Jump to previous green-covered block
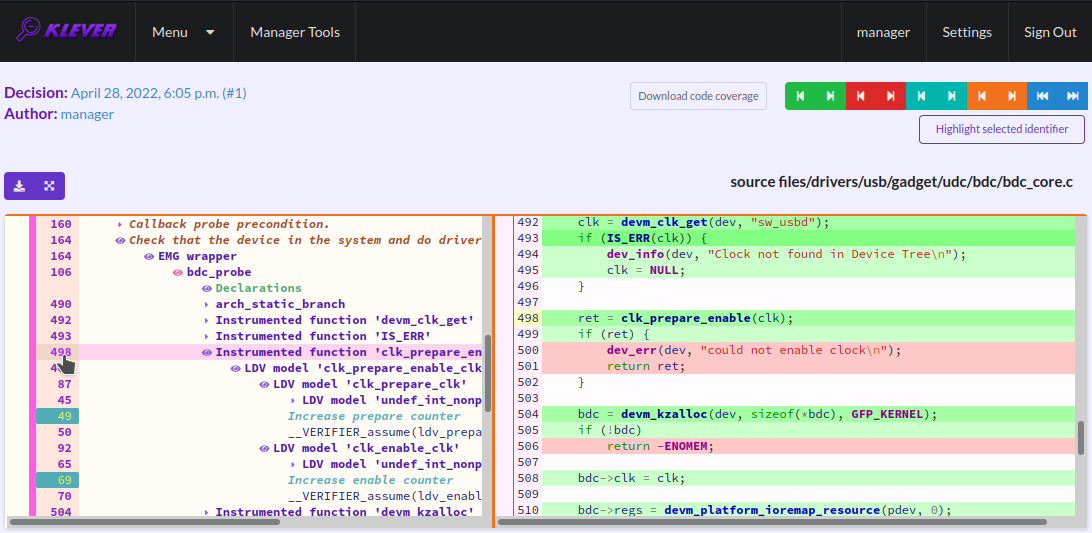 coord(800,96)
